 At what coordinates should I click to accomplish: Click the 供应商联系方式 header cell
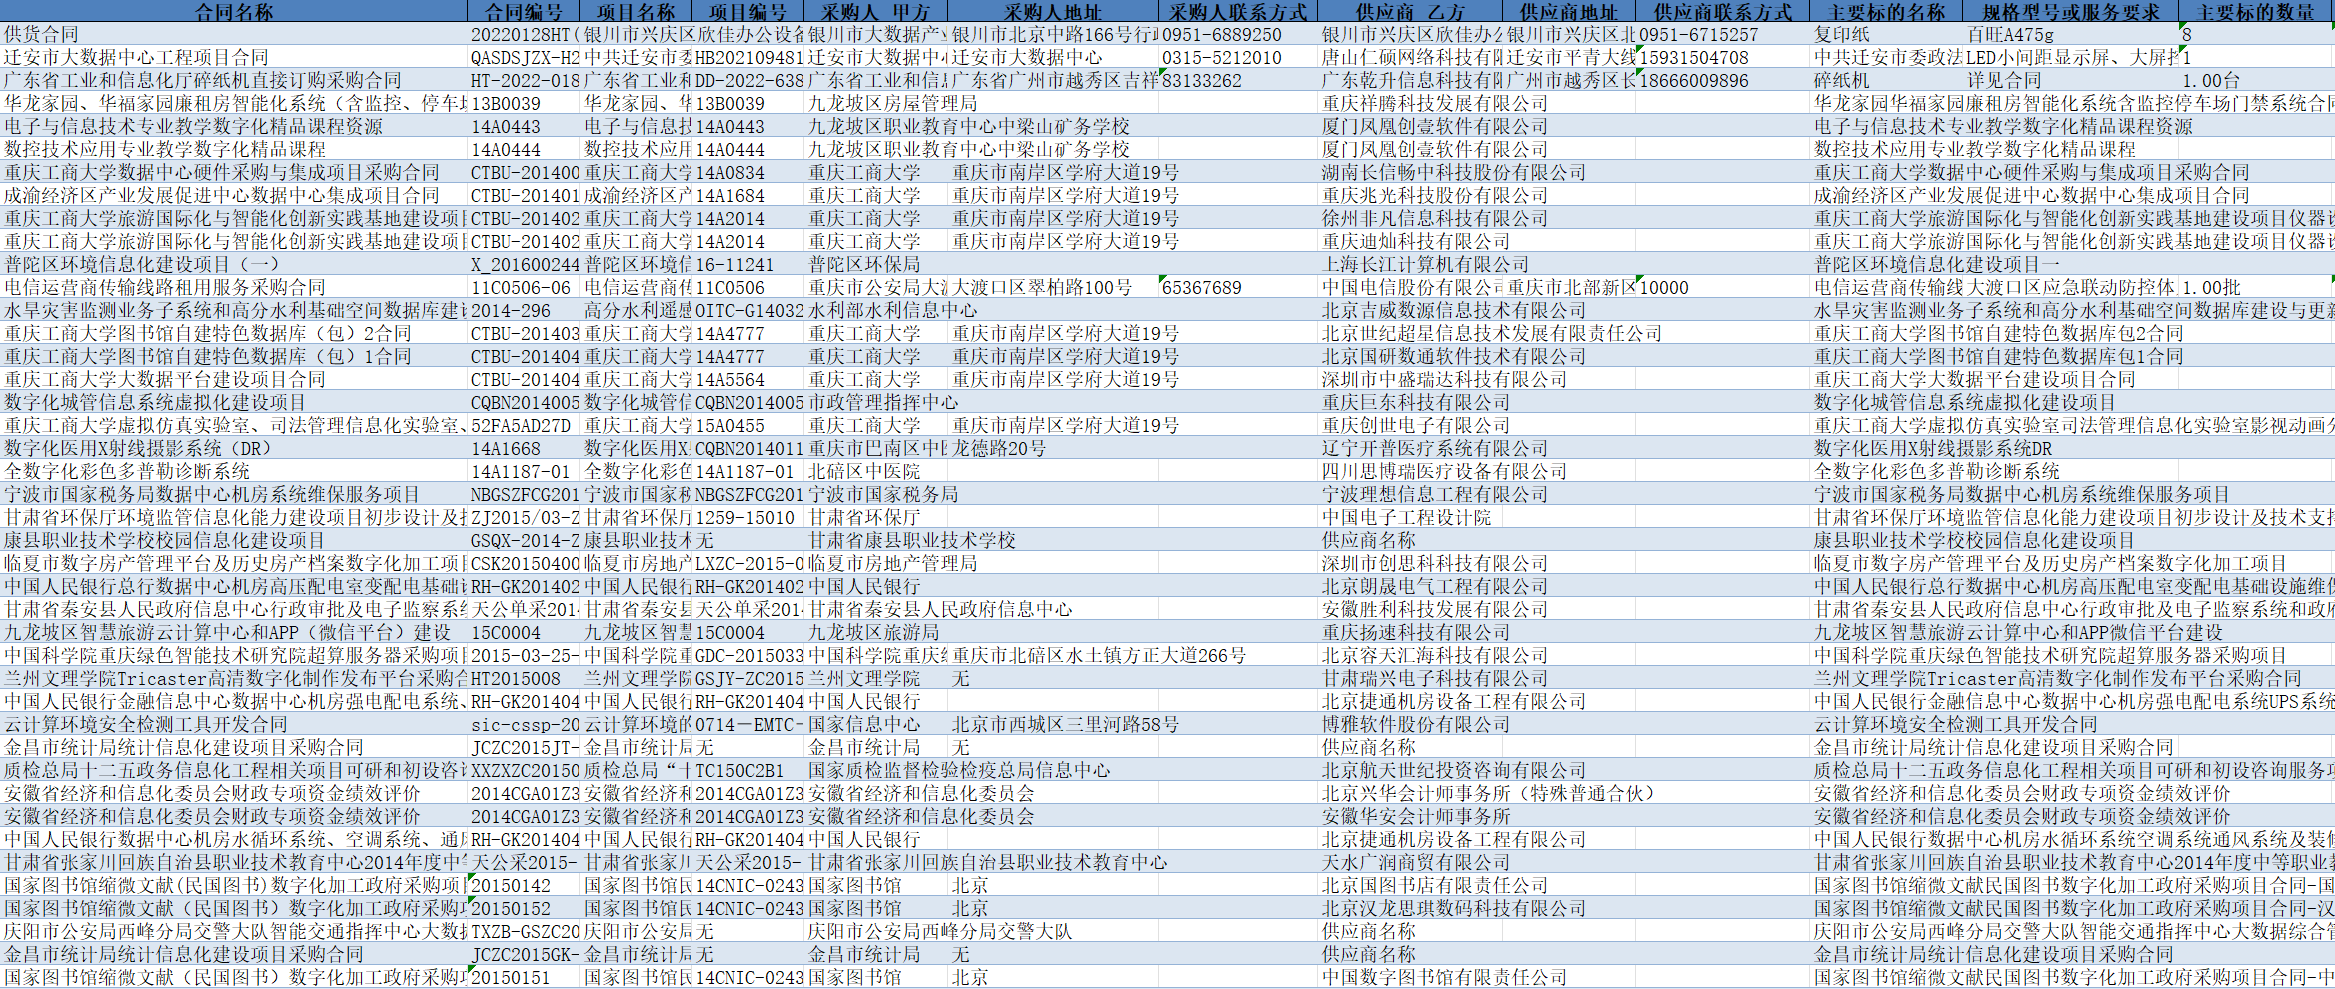[x=1722, y=12]
